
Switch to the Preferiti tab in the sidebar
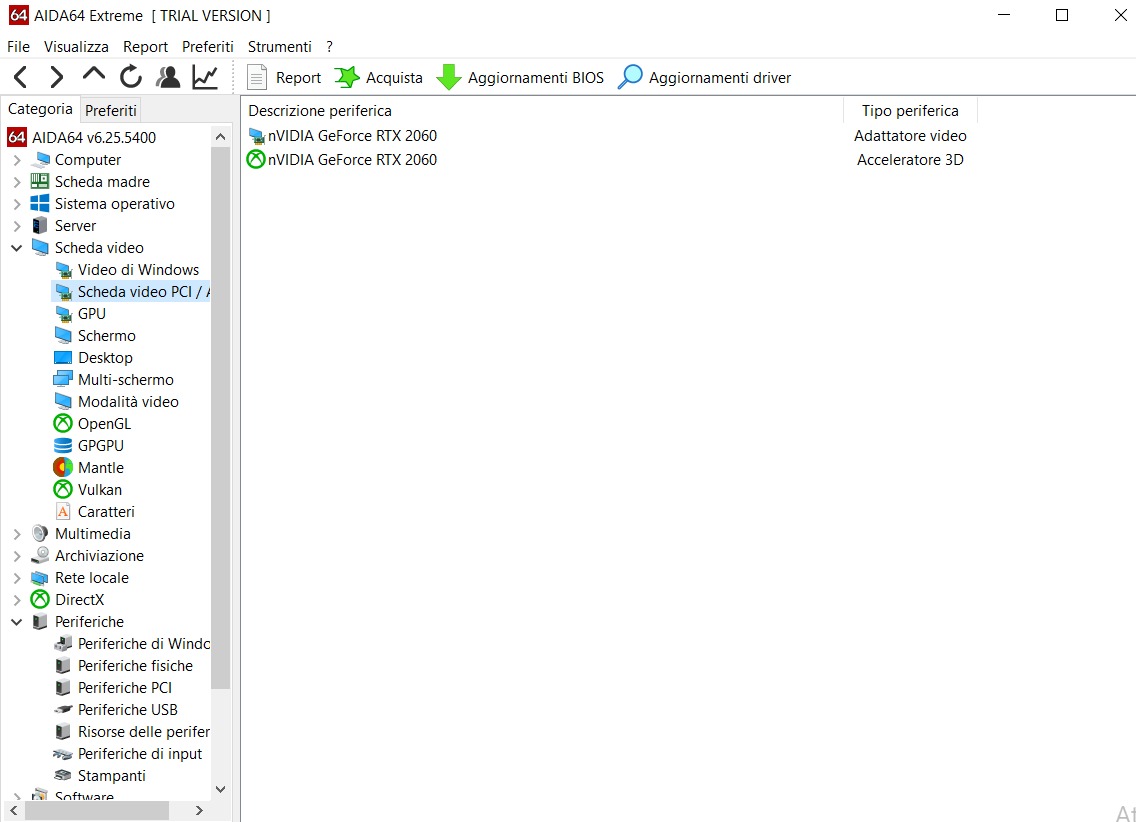click(x=110, y=110)
